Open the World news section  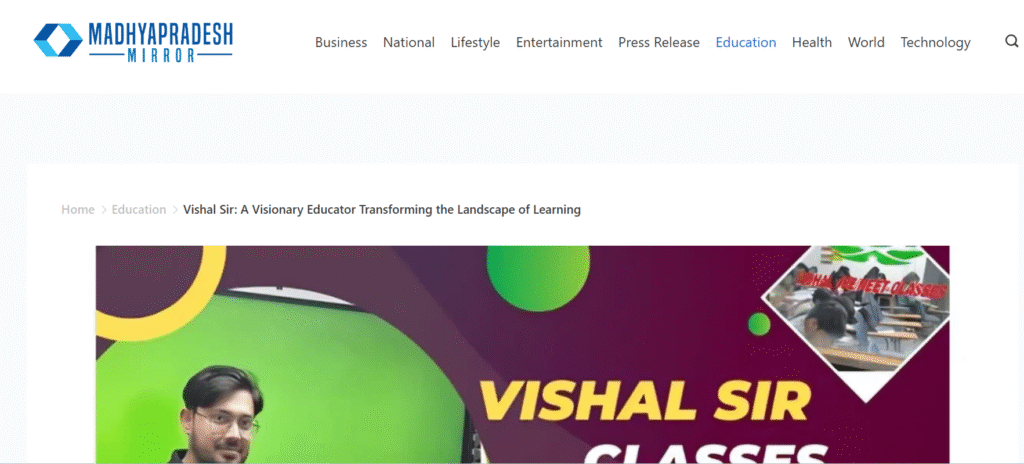click(866, 42)
